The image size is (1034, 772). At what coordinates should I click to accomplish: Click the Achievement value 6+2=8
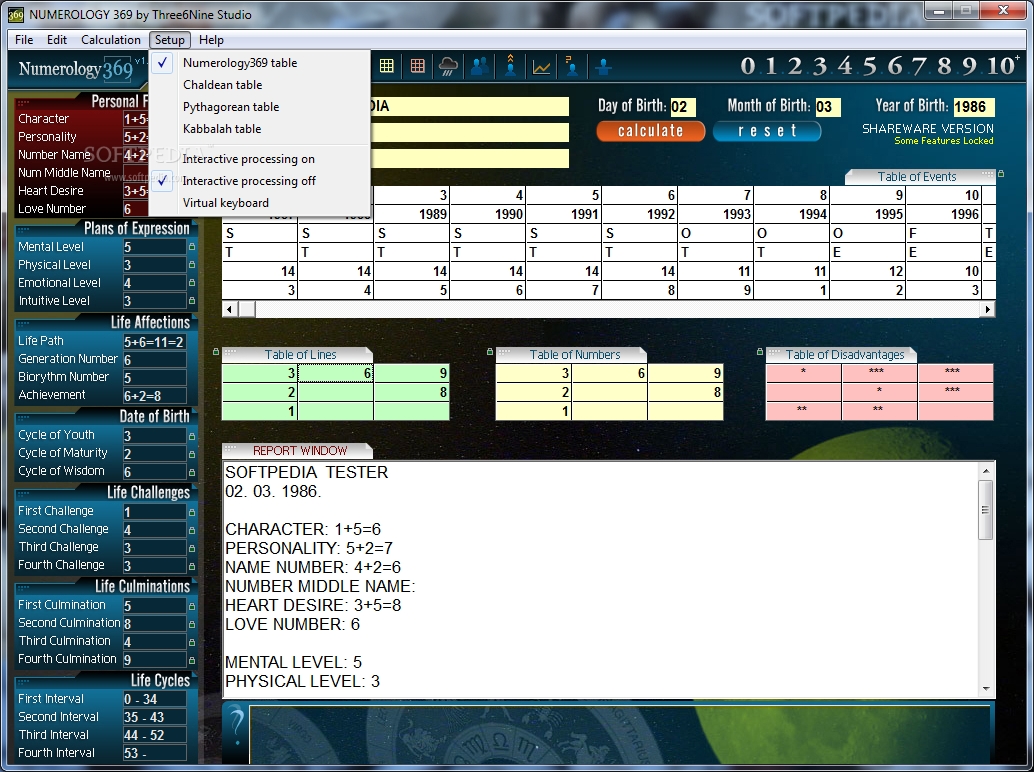click(154, 396)
